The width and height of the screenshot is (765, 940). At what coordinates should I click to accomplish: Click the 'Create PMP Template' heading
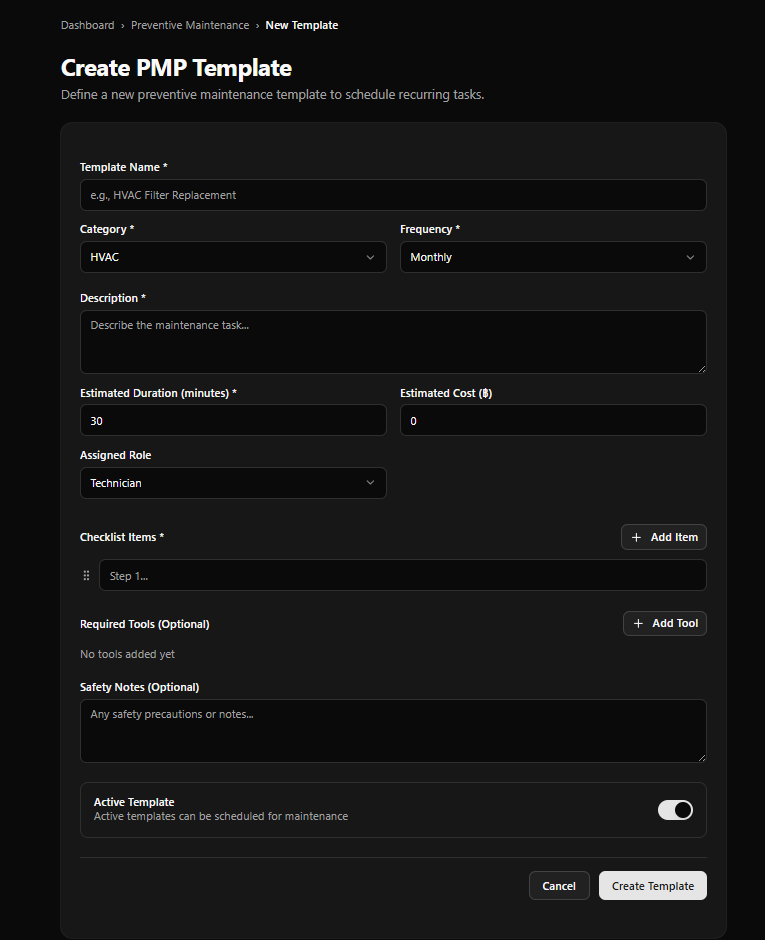click(176, 68)
